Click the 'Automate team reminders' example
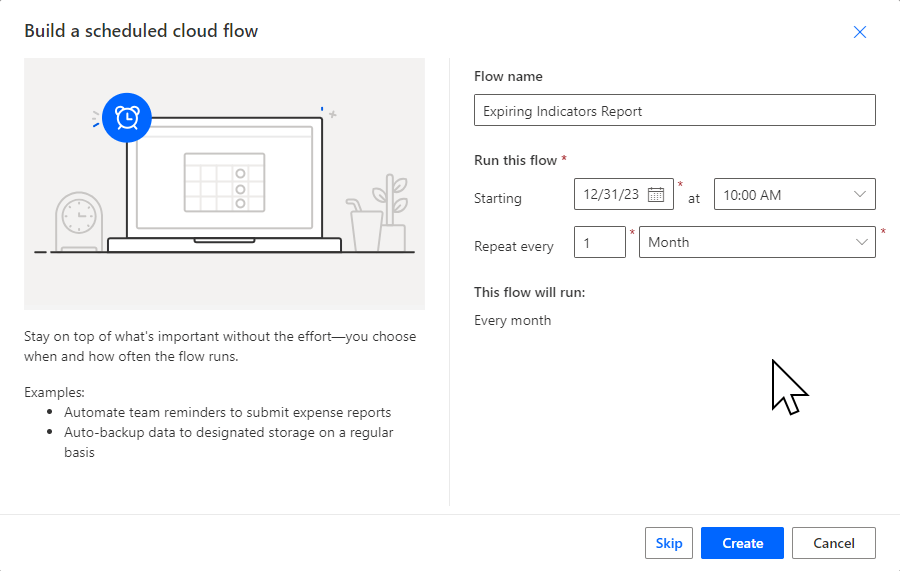900x571 pixels. tap(227, 412)
